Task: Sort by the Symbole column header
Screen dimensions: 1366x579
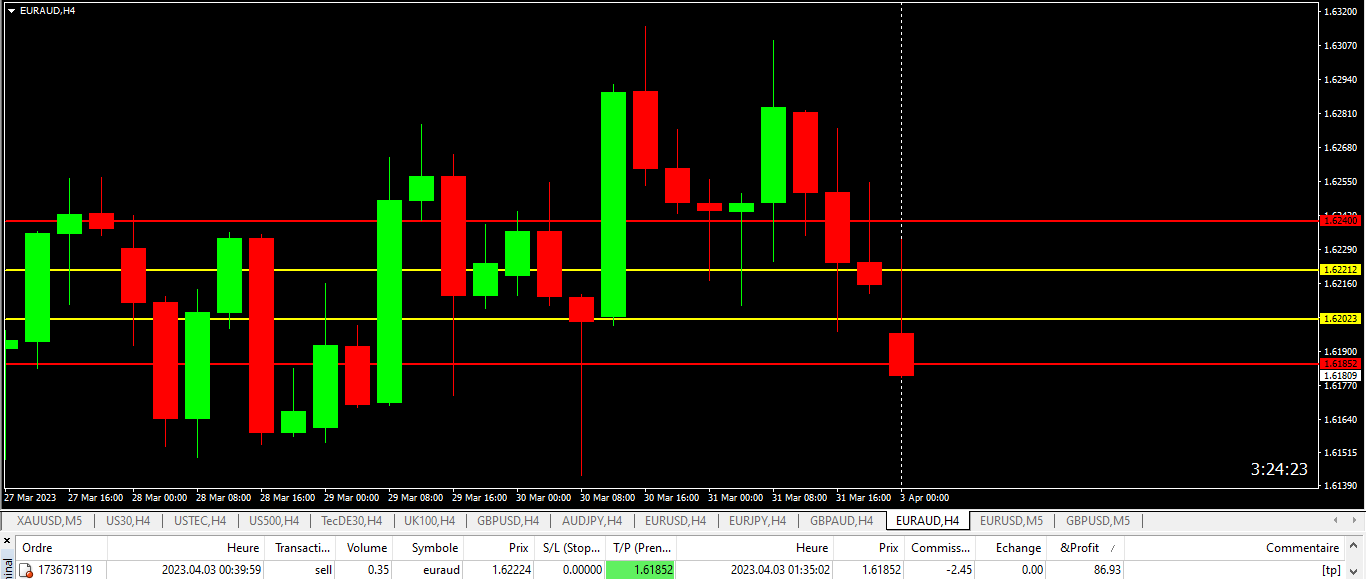Action: pyautogui.click(x=434, y=548)
